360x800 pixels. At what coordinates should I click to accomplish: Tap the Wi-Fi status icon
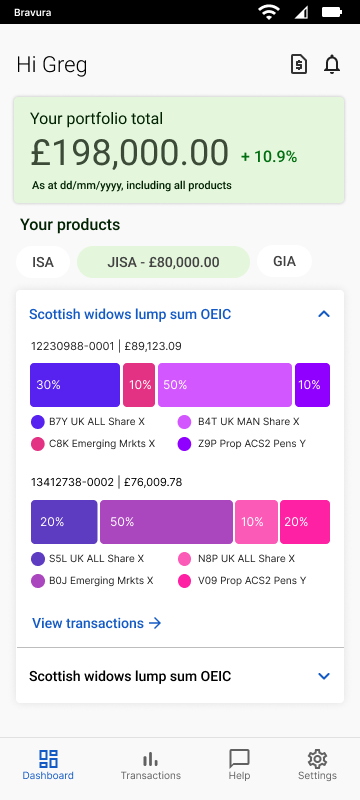[268, 12]
